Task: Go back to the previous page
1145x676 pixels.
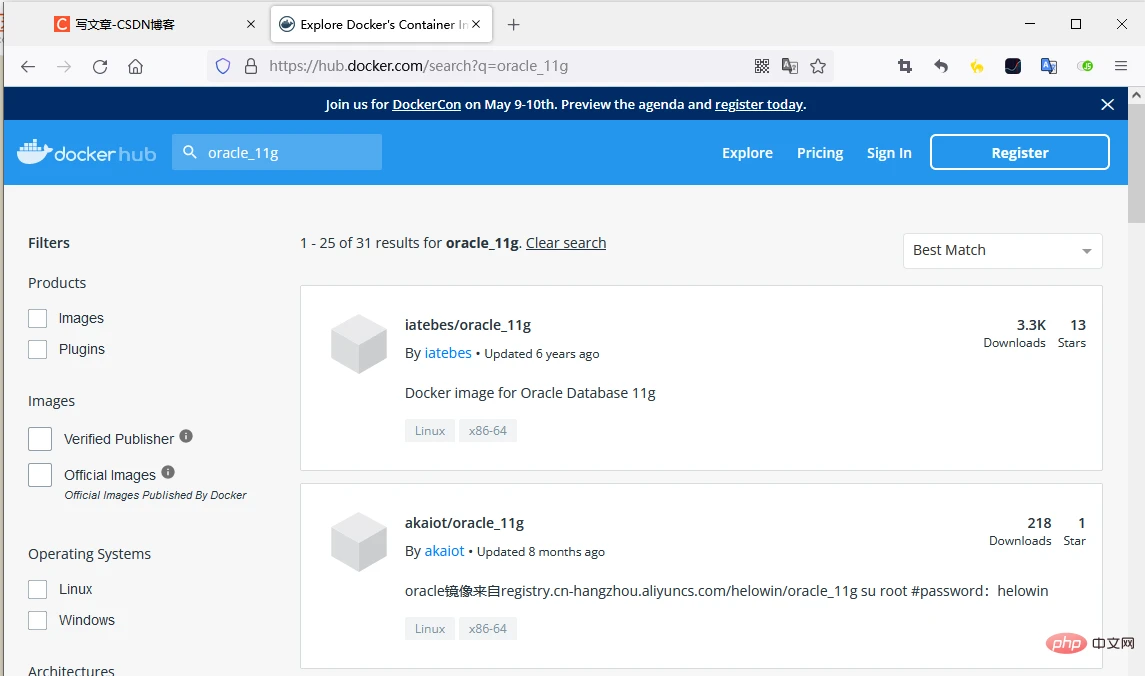Action: pyautogui.click(x=28, y=66)
